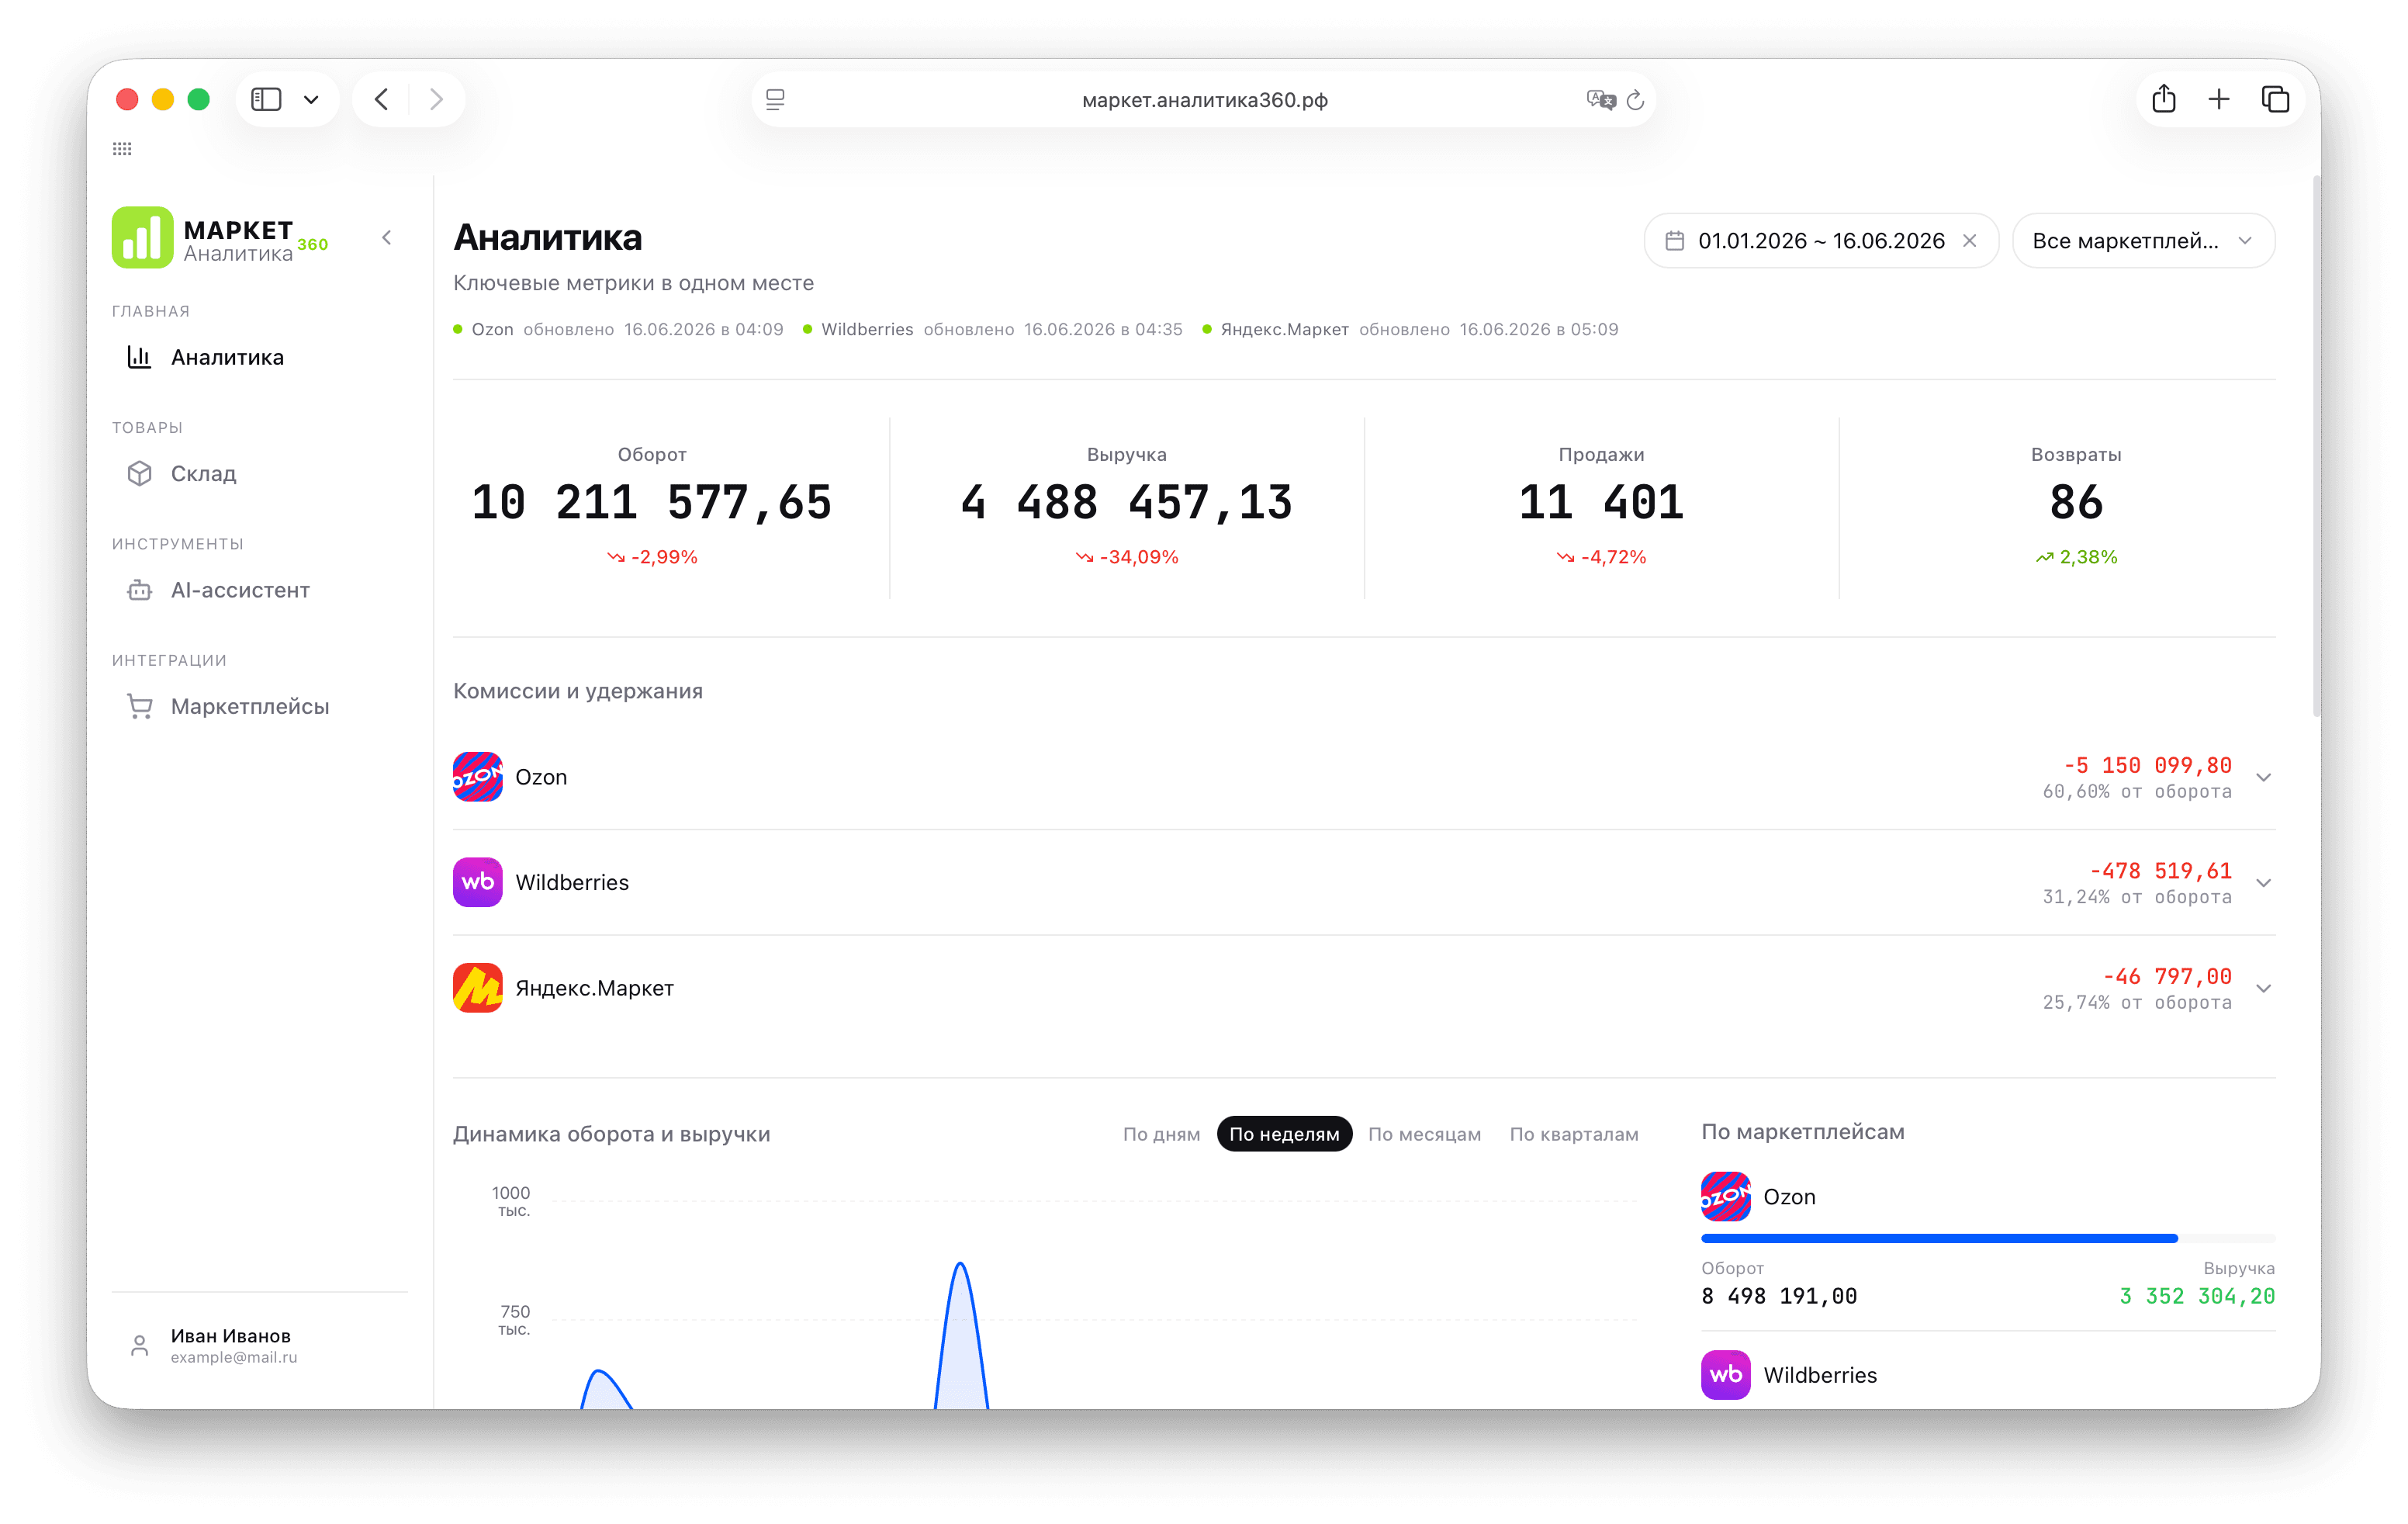Click the browser sidebar toggle icon
Screen dimensions: 2408x1524
point(266,99)
